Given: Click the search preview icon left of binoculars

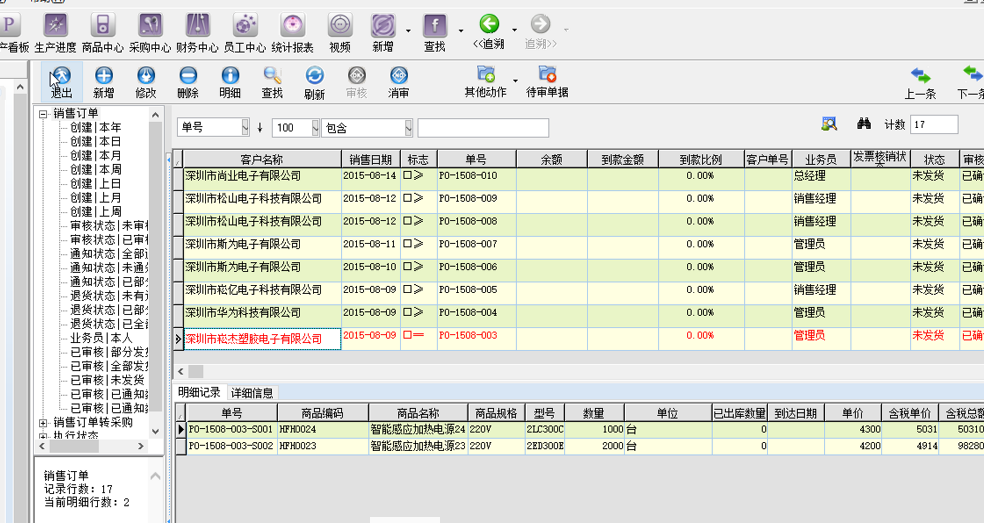Looking at the screenshot, I should (829, 124).
